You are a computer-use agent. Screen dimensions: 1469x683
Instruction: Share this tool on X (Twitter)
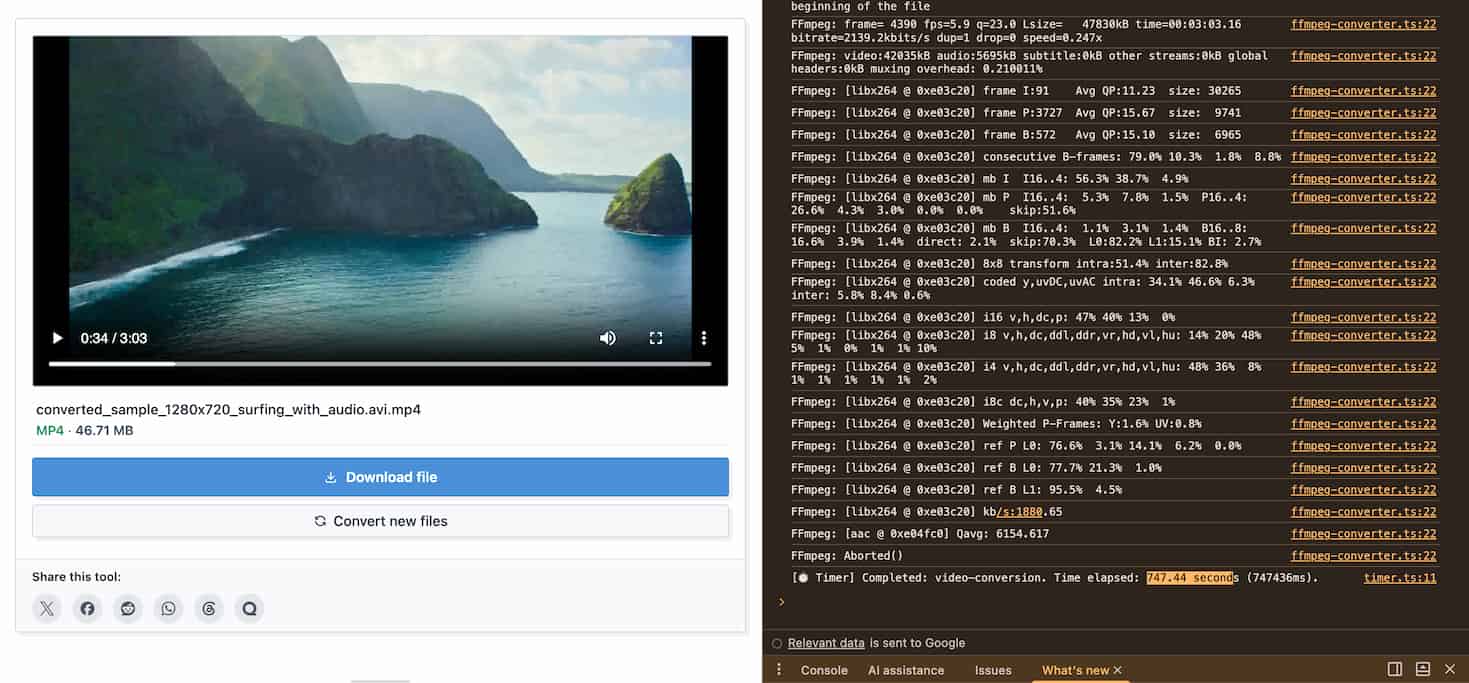click(x=47, y=608)
